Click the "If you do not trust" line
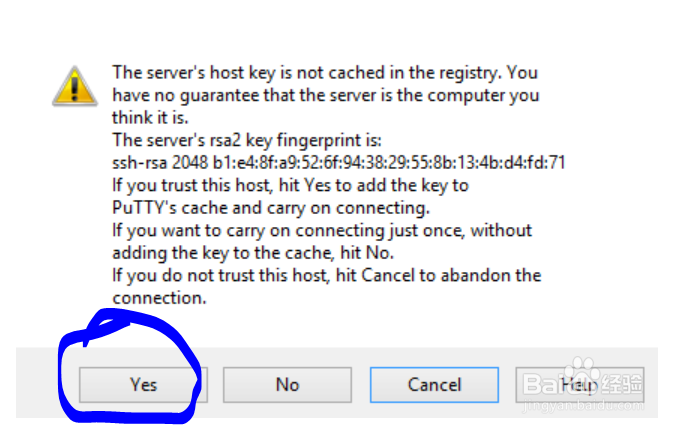 point(326,275)
